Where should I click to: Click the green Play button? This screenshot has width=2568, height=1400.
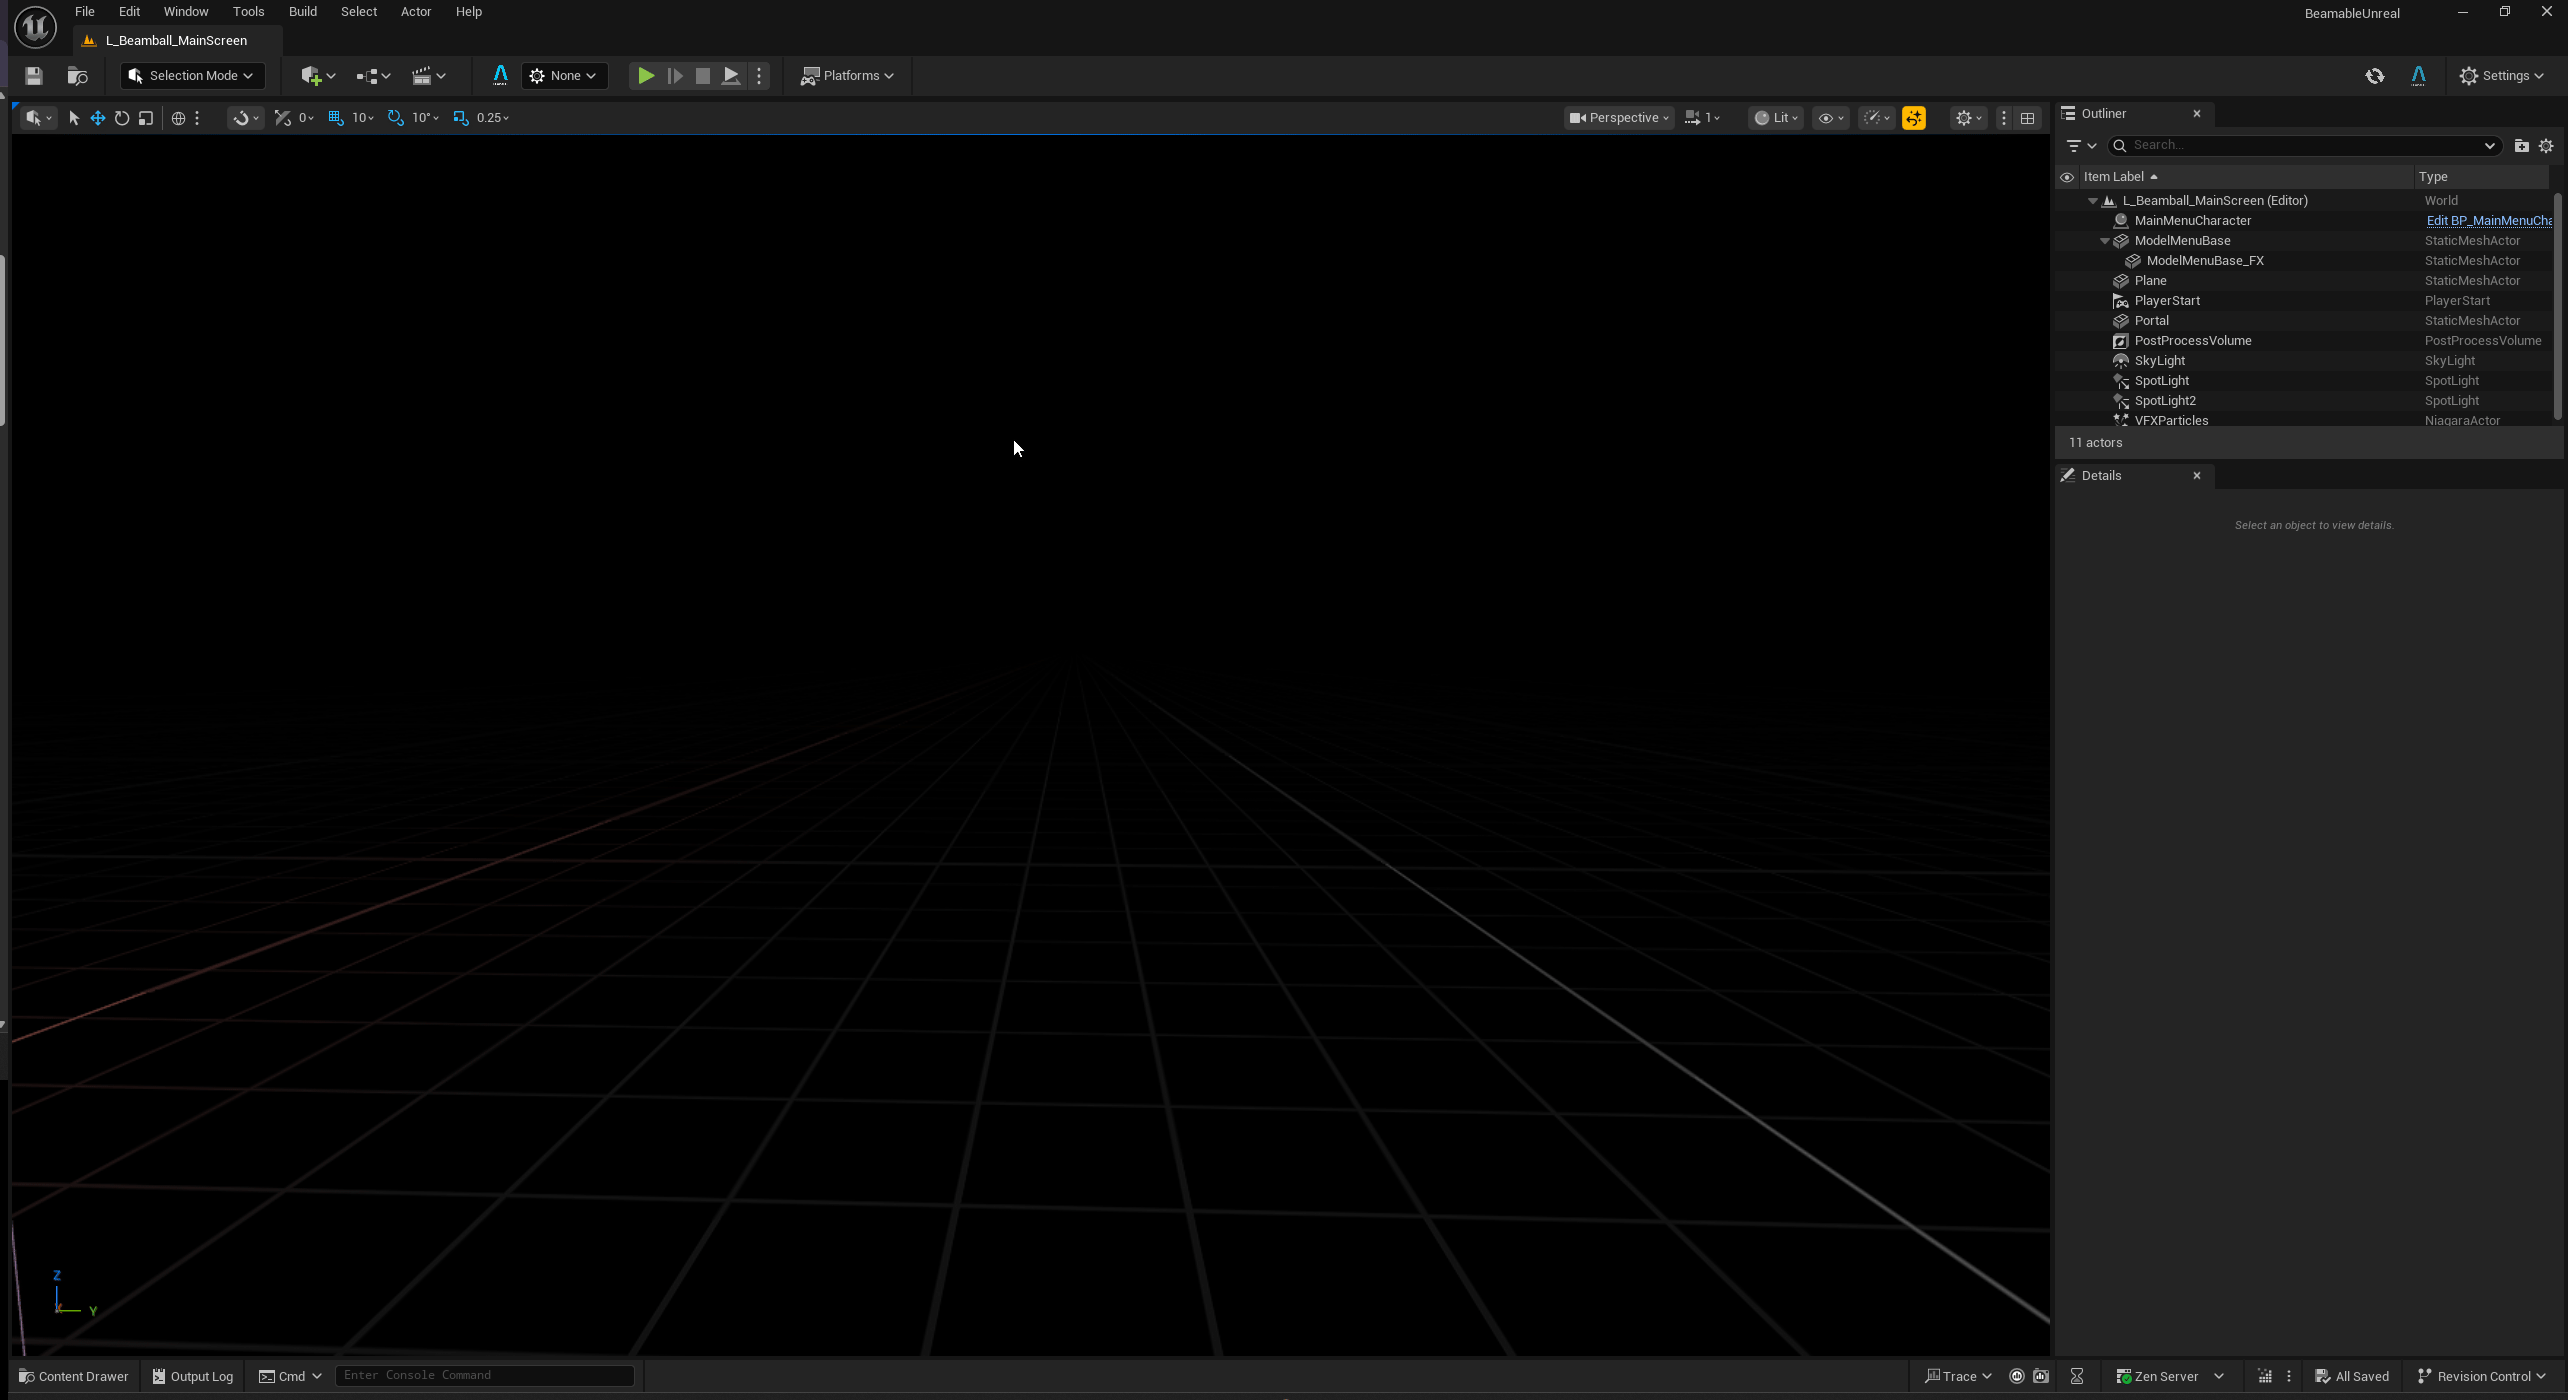pyautogui.click(x=646, y=76)
